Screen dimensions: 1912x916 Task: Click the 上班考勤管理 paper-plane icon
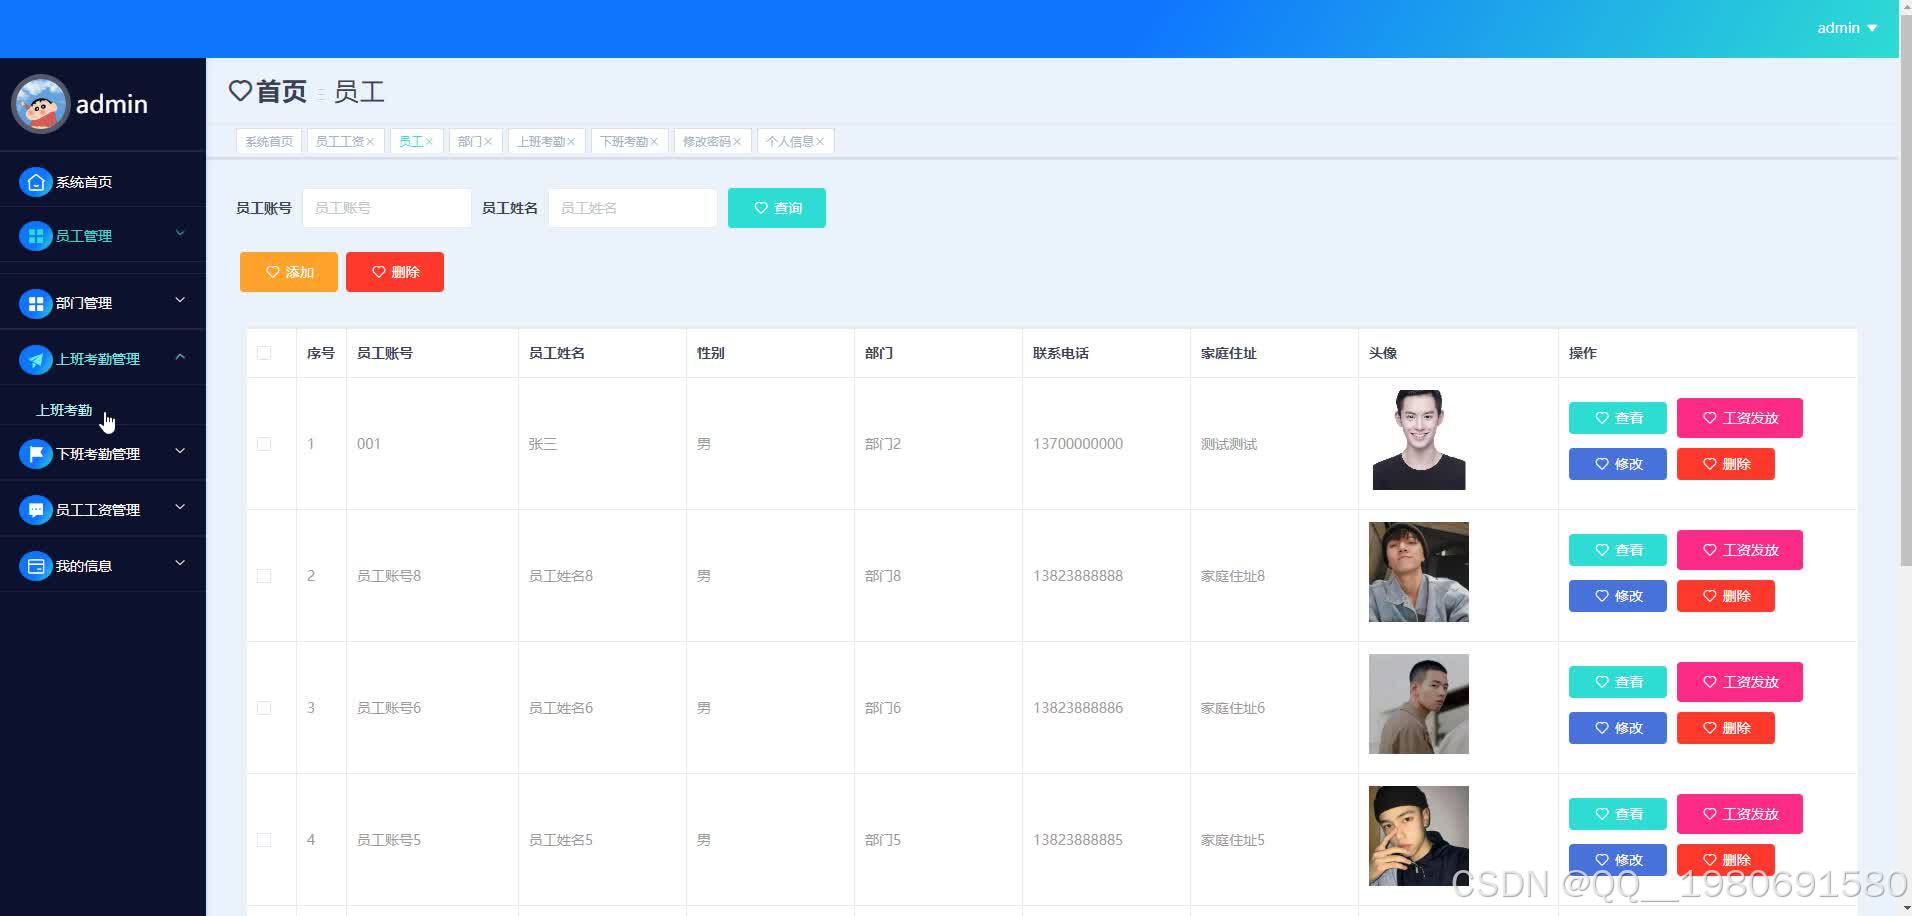click(35, 359)
